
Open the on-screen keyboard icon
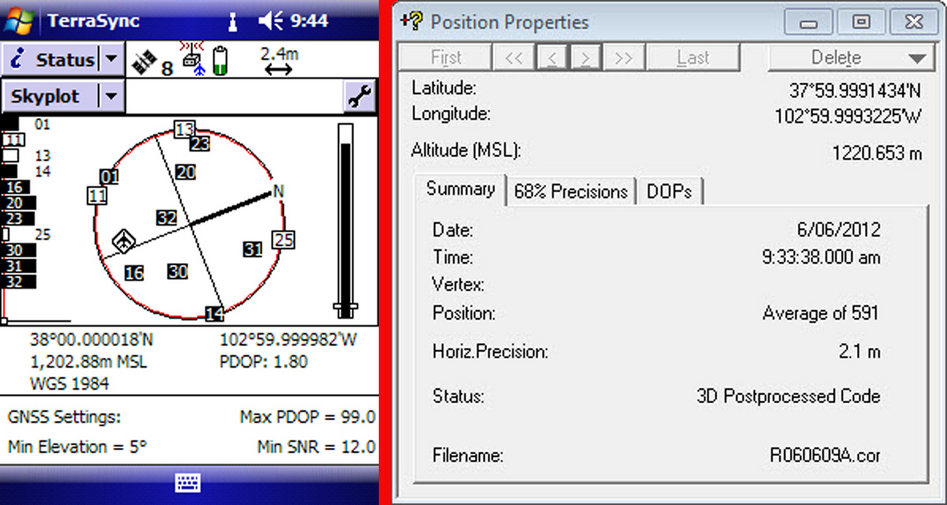click(x=188, y=483)
